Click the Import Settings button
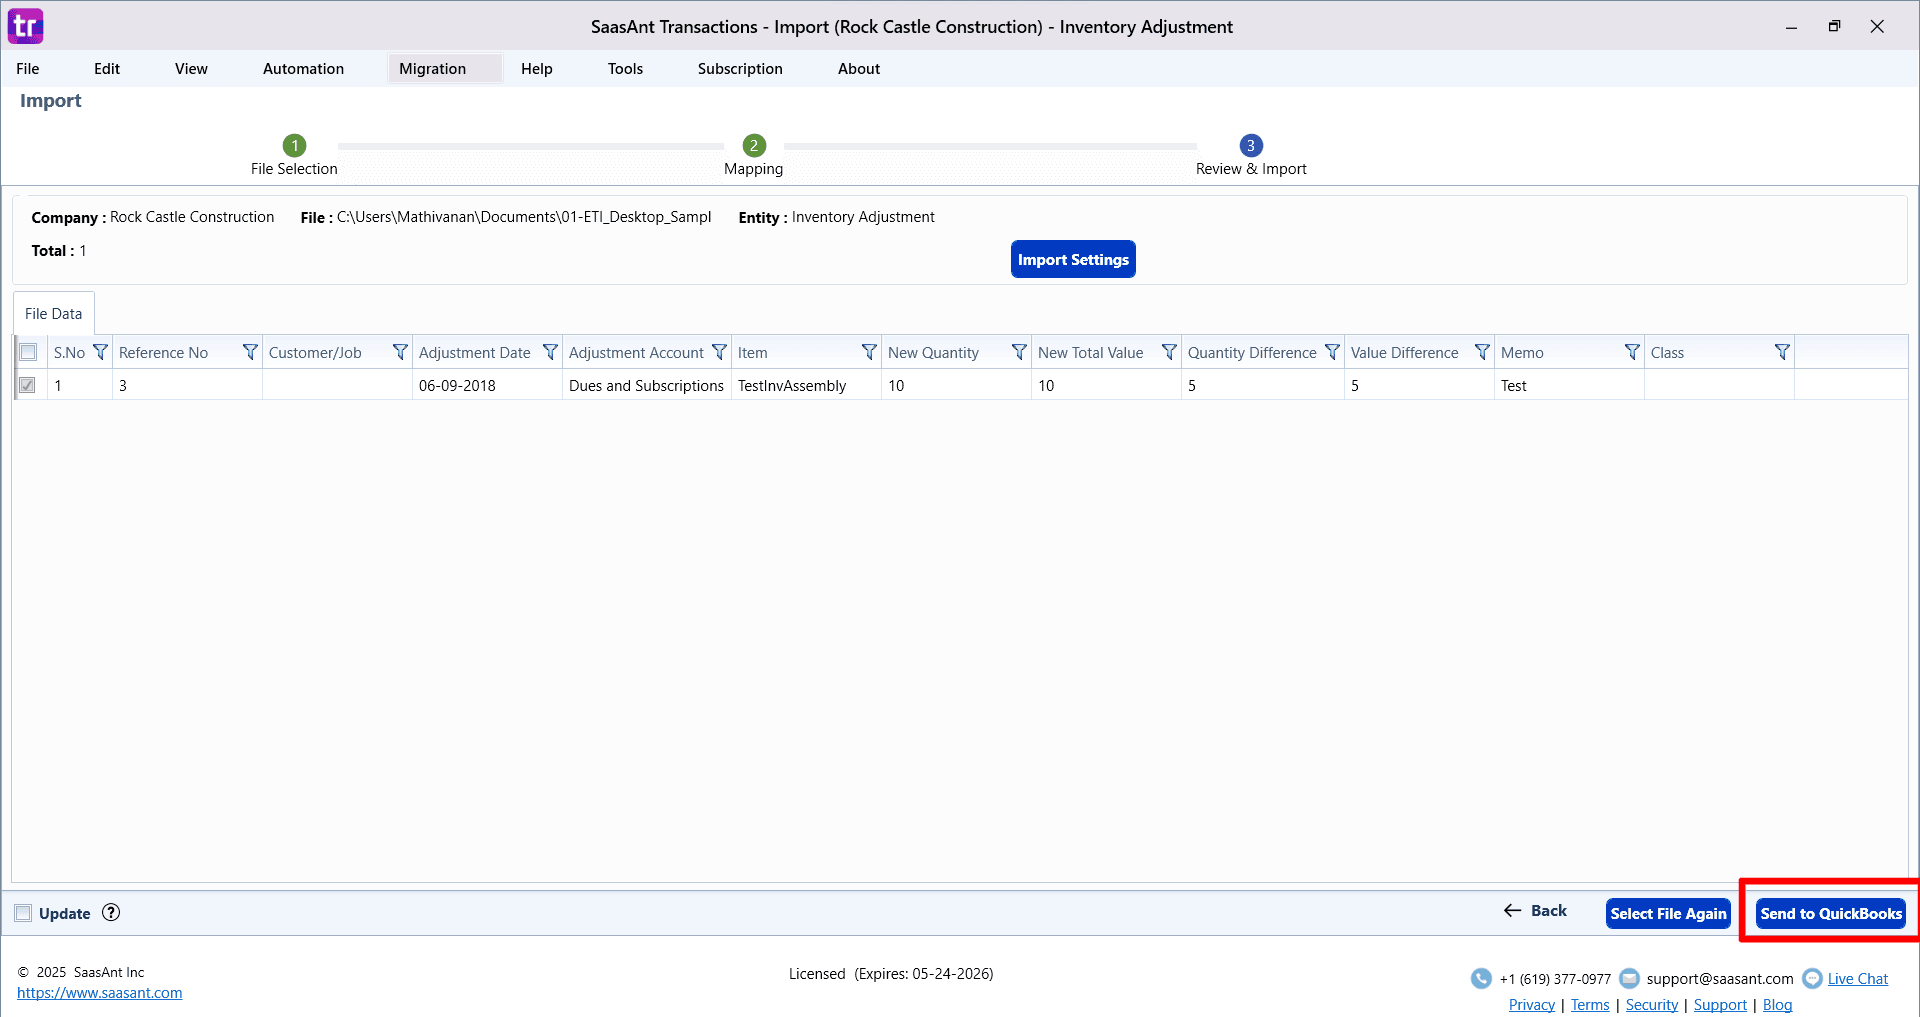 pyautogui.click(x=1073, y=259)
